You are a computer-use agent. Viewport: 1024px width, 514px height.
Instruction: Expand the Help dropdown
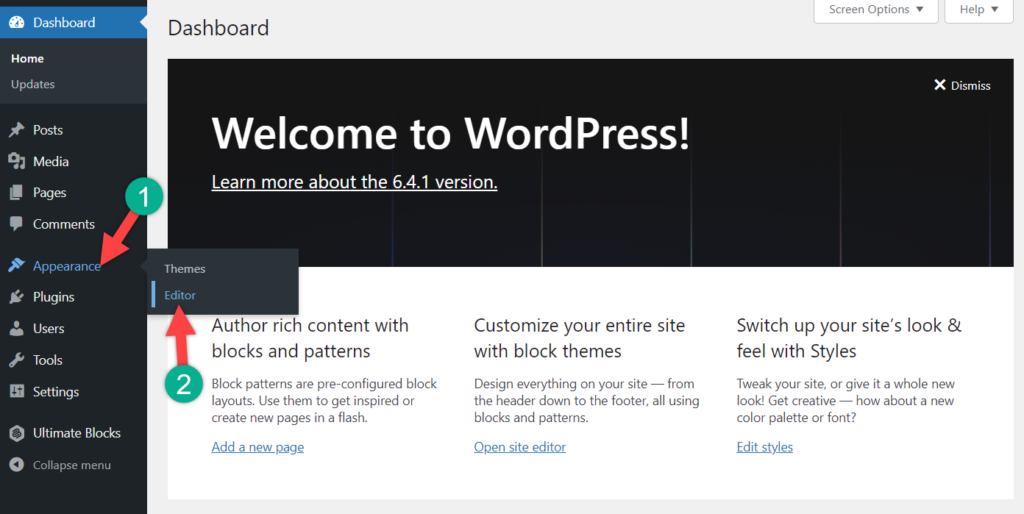click(978, 10)
